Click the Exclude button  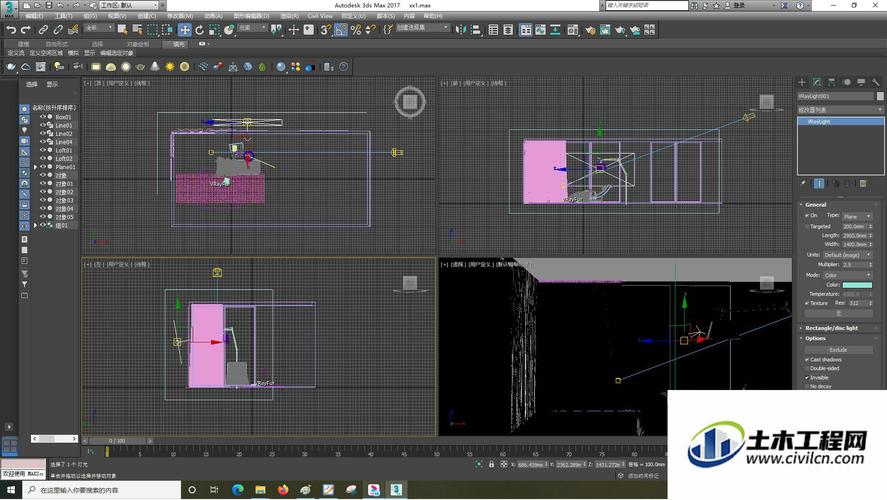point(838,349)
